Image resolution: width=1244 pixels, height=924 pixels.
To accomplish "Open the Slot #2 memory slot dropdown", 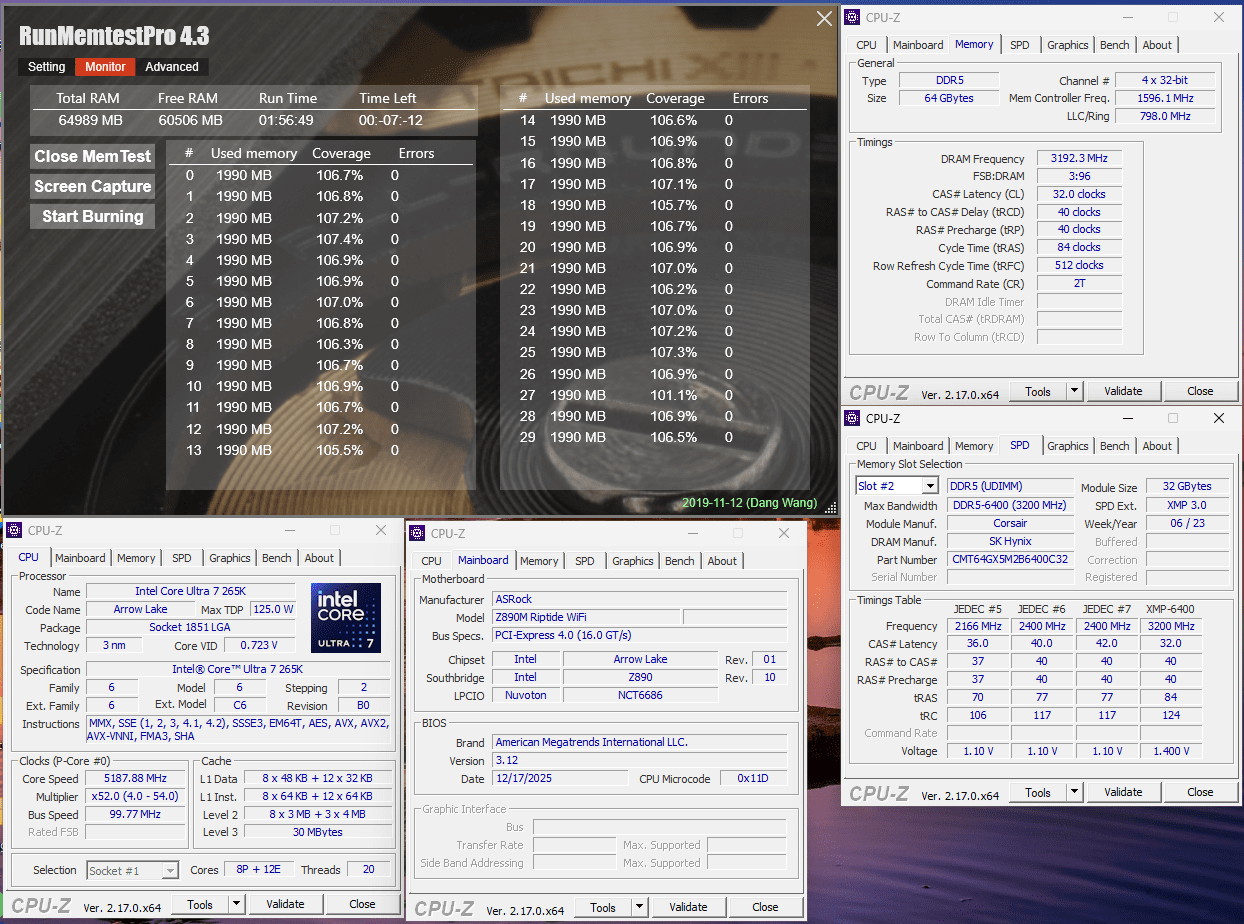I will click(x=929, y=486).
